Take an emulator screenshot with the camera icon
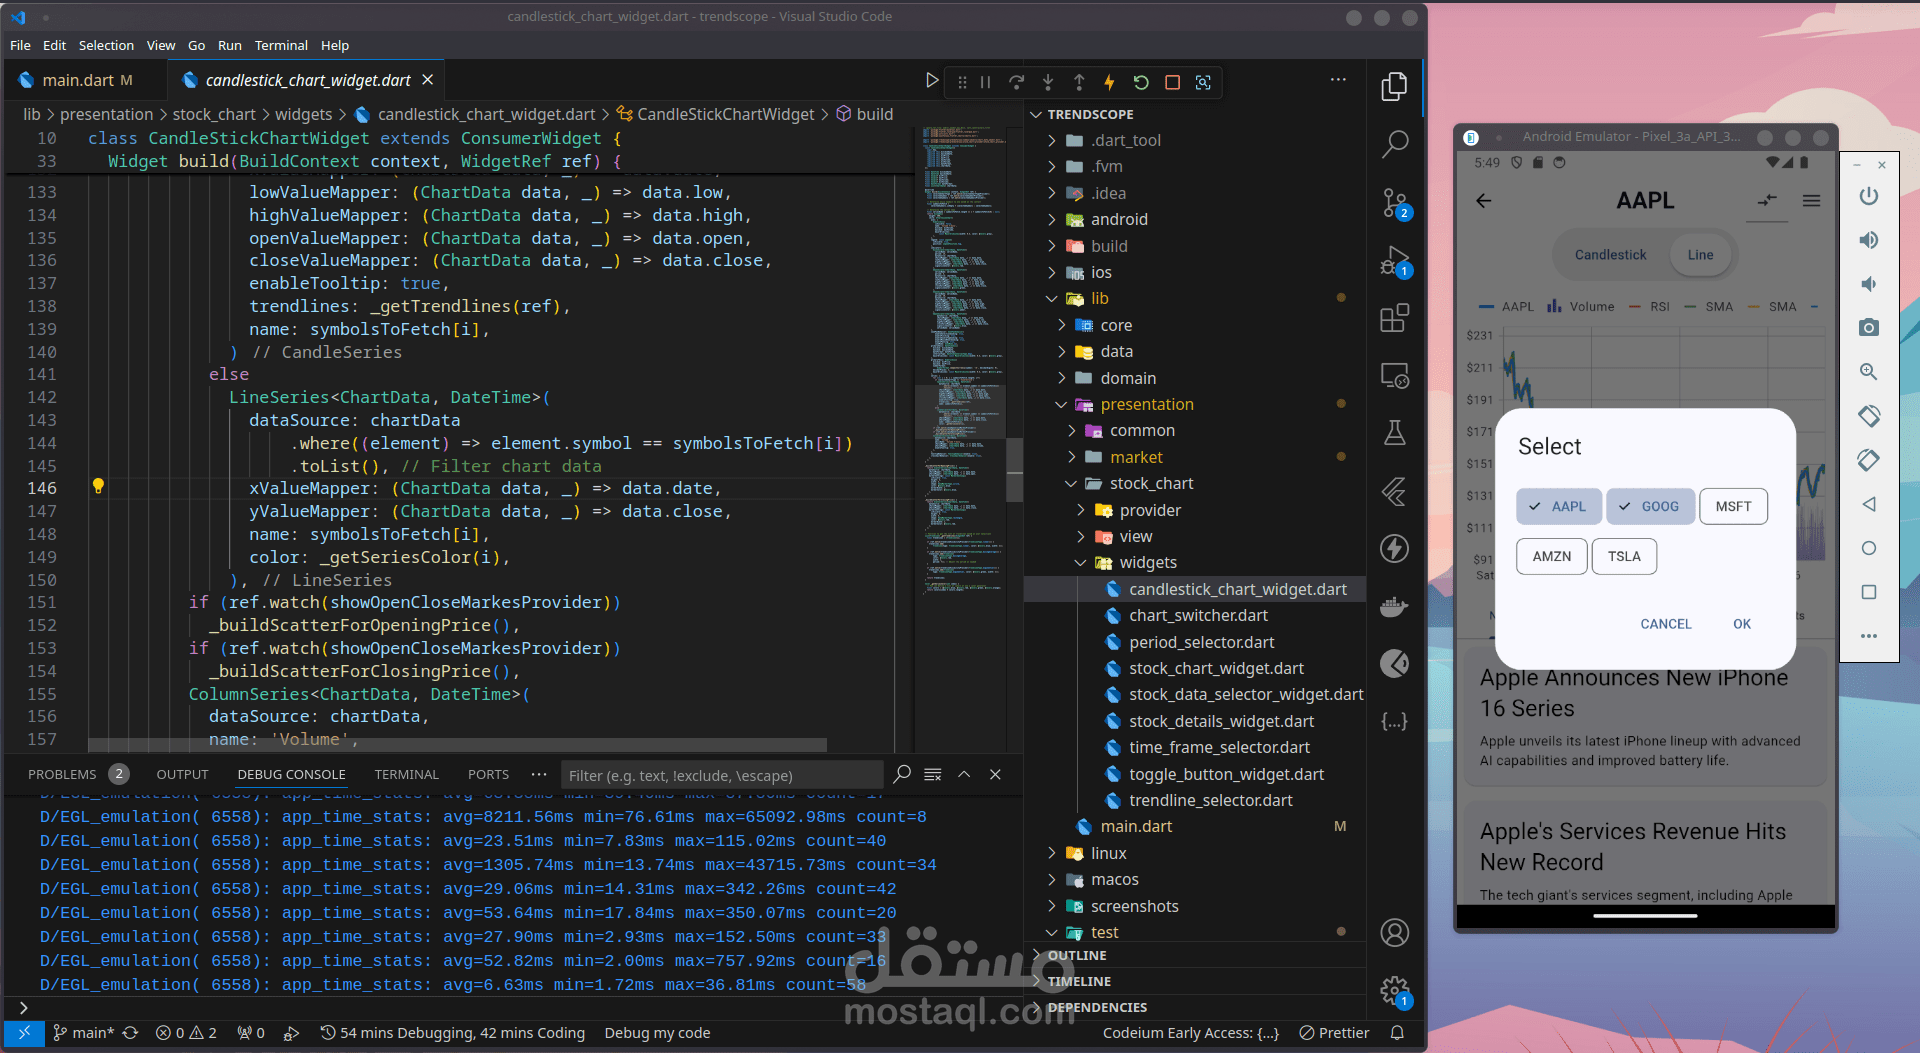 (1868, 328)
